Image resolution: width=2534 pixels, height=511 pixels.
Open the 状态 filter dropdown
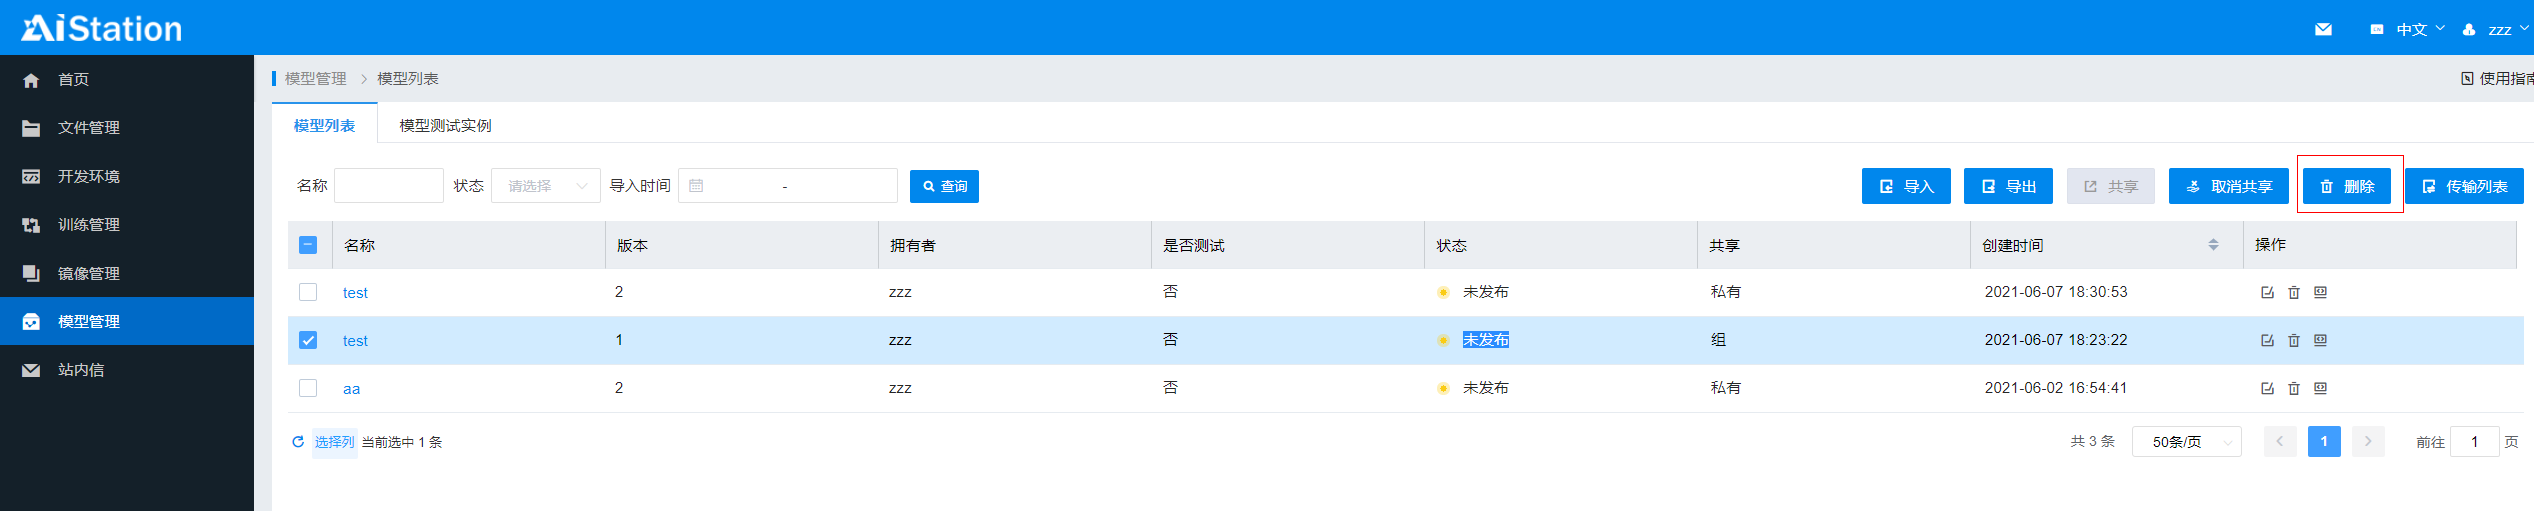click(x=546, y=186)
